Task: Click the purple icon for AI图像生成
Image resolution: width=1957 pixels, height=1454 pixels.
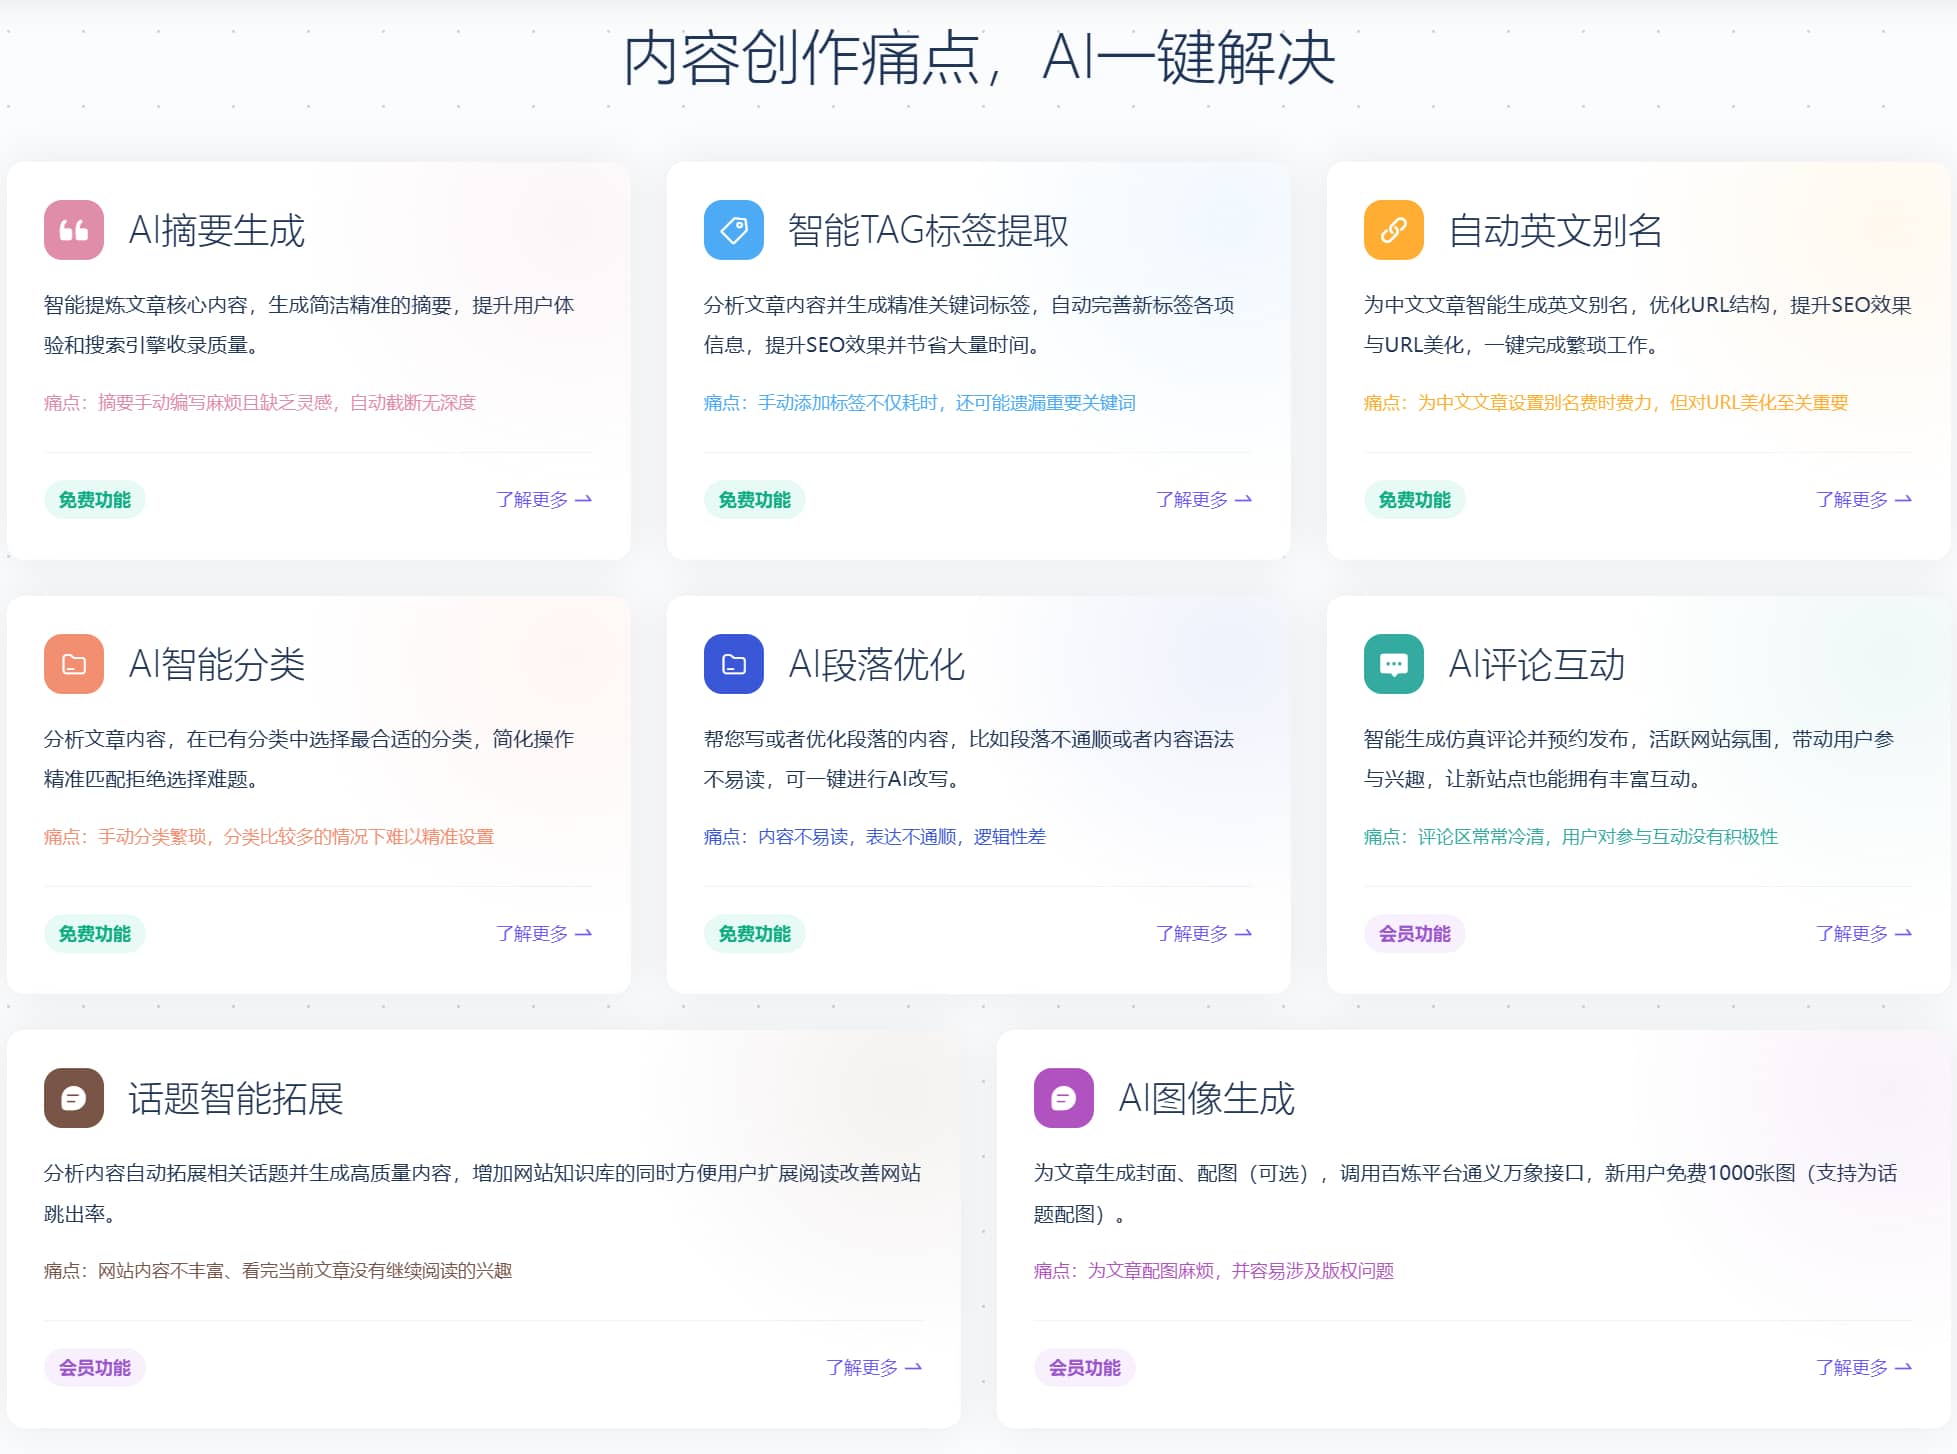Action: point(1063,1098)
